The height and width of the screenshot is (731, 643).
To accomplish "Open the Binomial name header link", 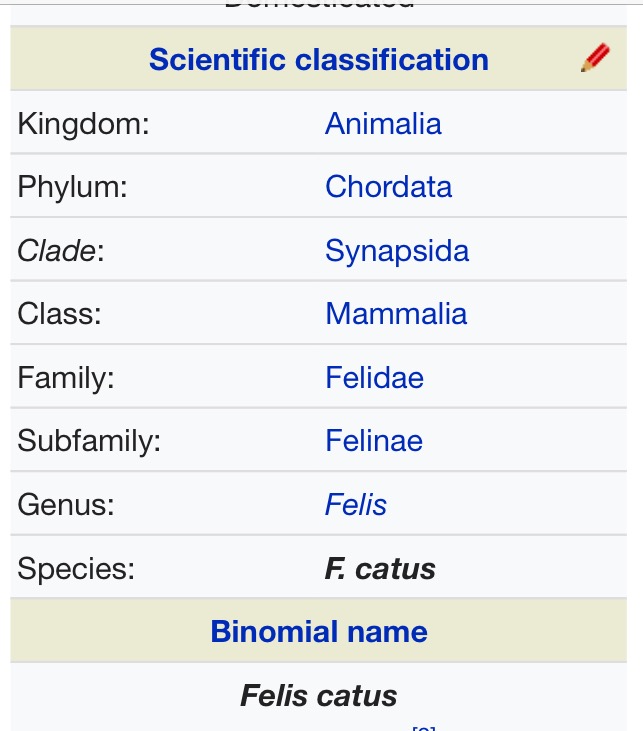I will tap(319, 632).
